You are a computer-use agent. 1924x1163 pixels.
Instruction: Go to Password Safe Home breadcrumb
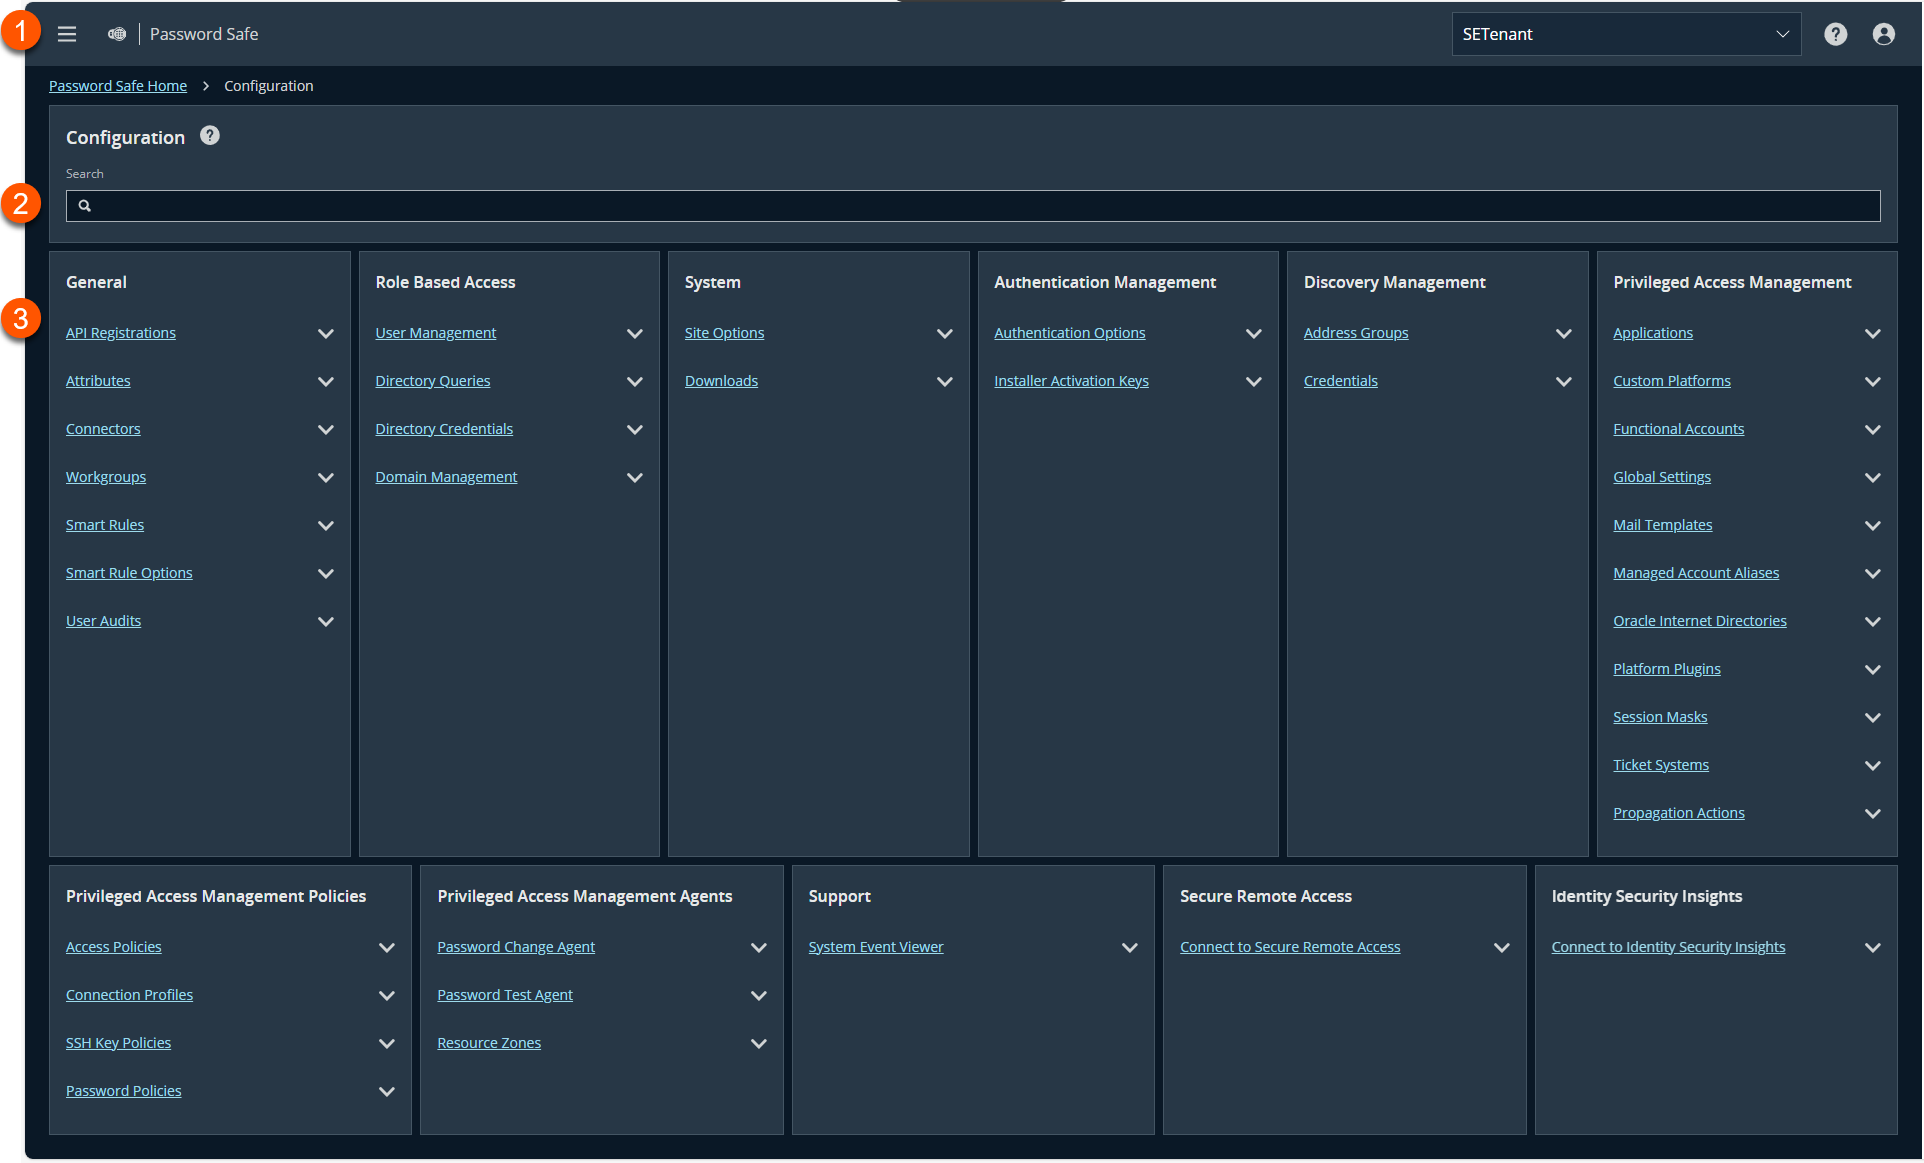(x=118, y=86)
